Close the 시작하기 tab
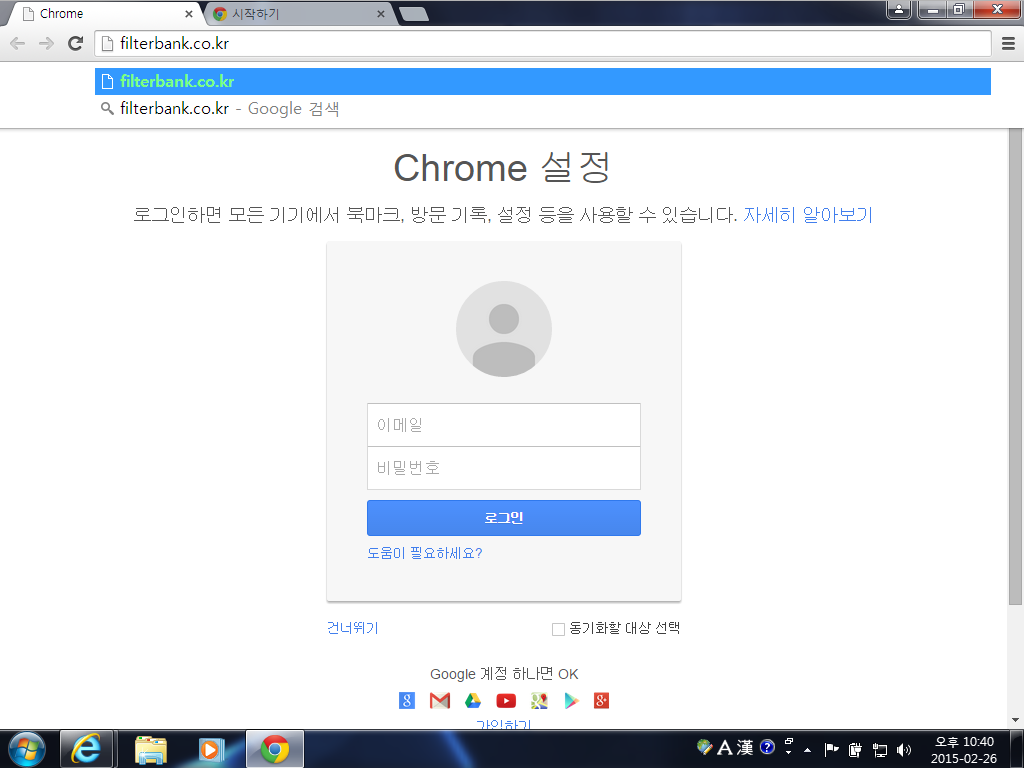Viewport: 1024px width, 768px height. click(x=381, y=14)
